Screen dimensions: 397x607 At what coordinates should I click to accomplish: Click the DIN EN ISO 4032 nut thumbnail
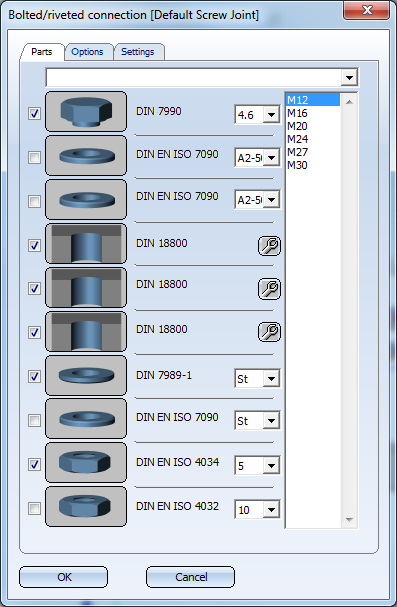pyautogui.click(x=86, y=507)
